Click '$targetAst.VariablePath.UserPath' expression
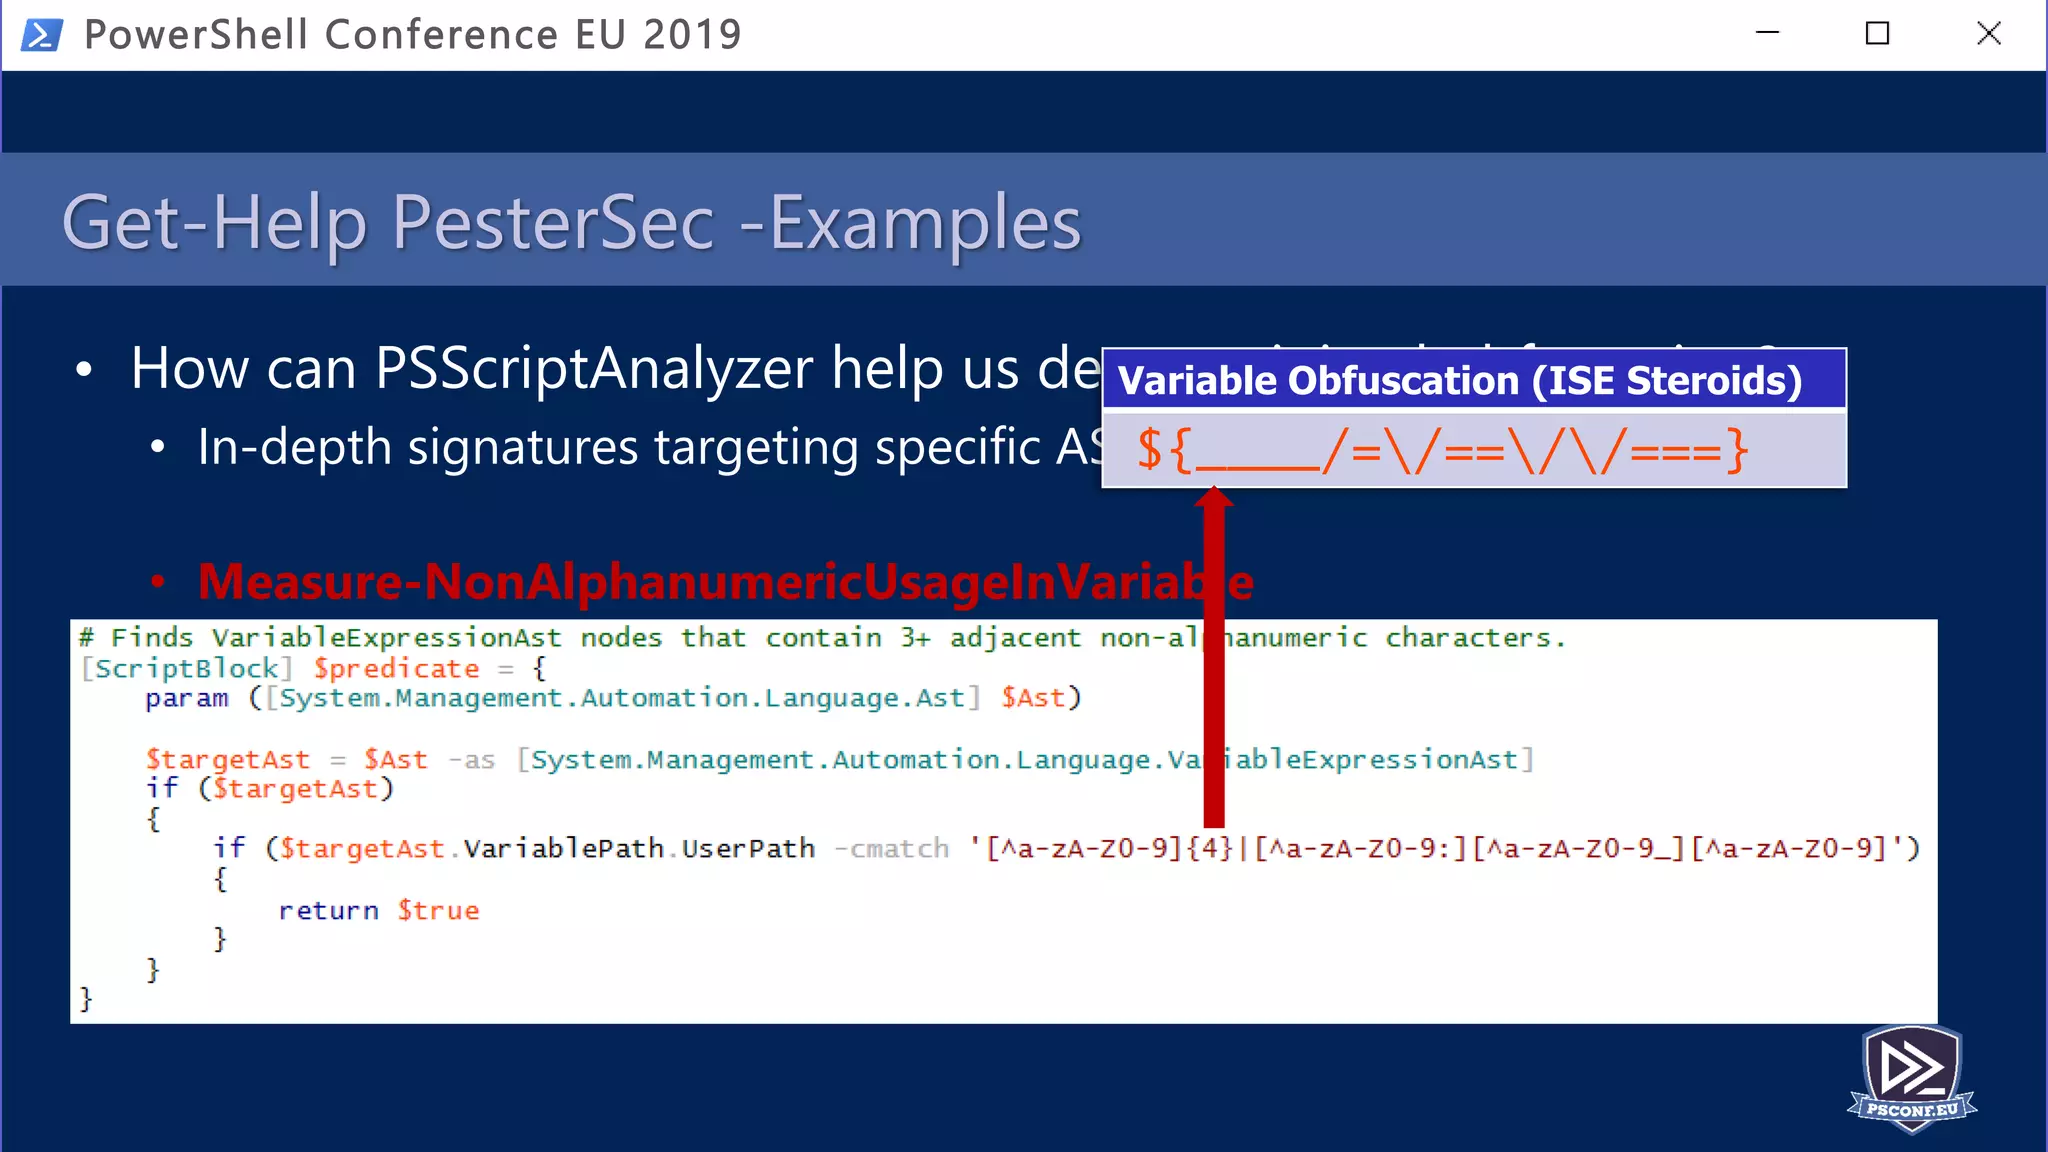2048x1152 pixels. (x=547, y=849)
